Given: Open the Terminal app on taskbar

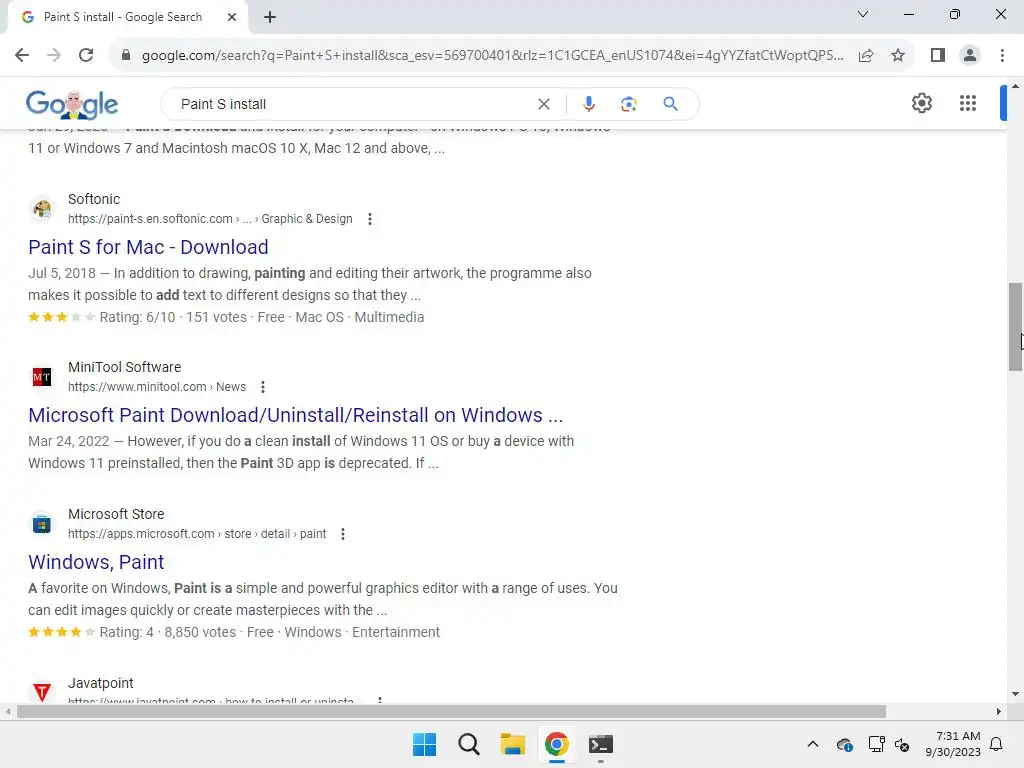Looking at the screenshot, I should tap(601, 744).
